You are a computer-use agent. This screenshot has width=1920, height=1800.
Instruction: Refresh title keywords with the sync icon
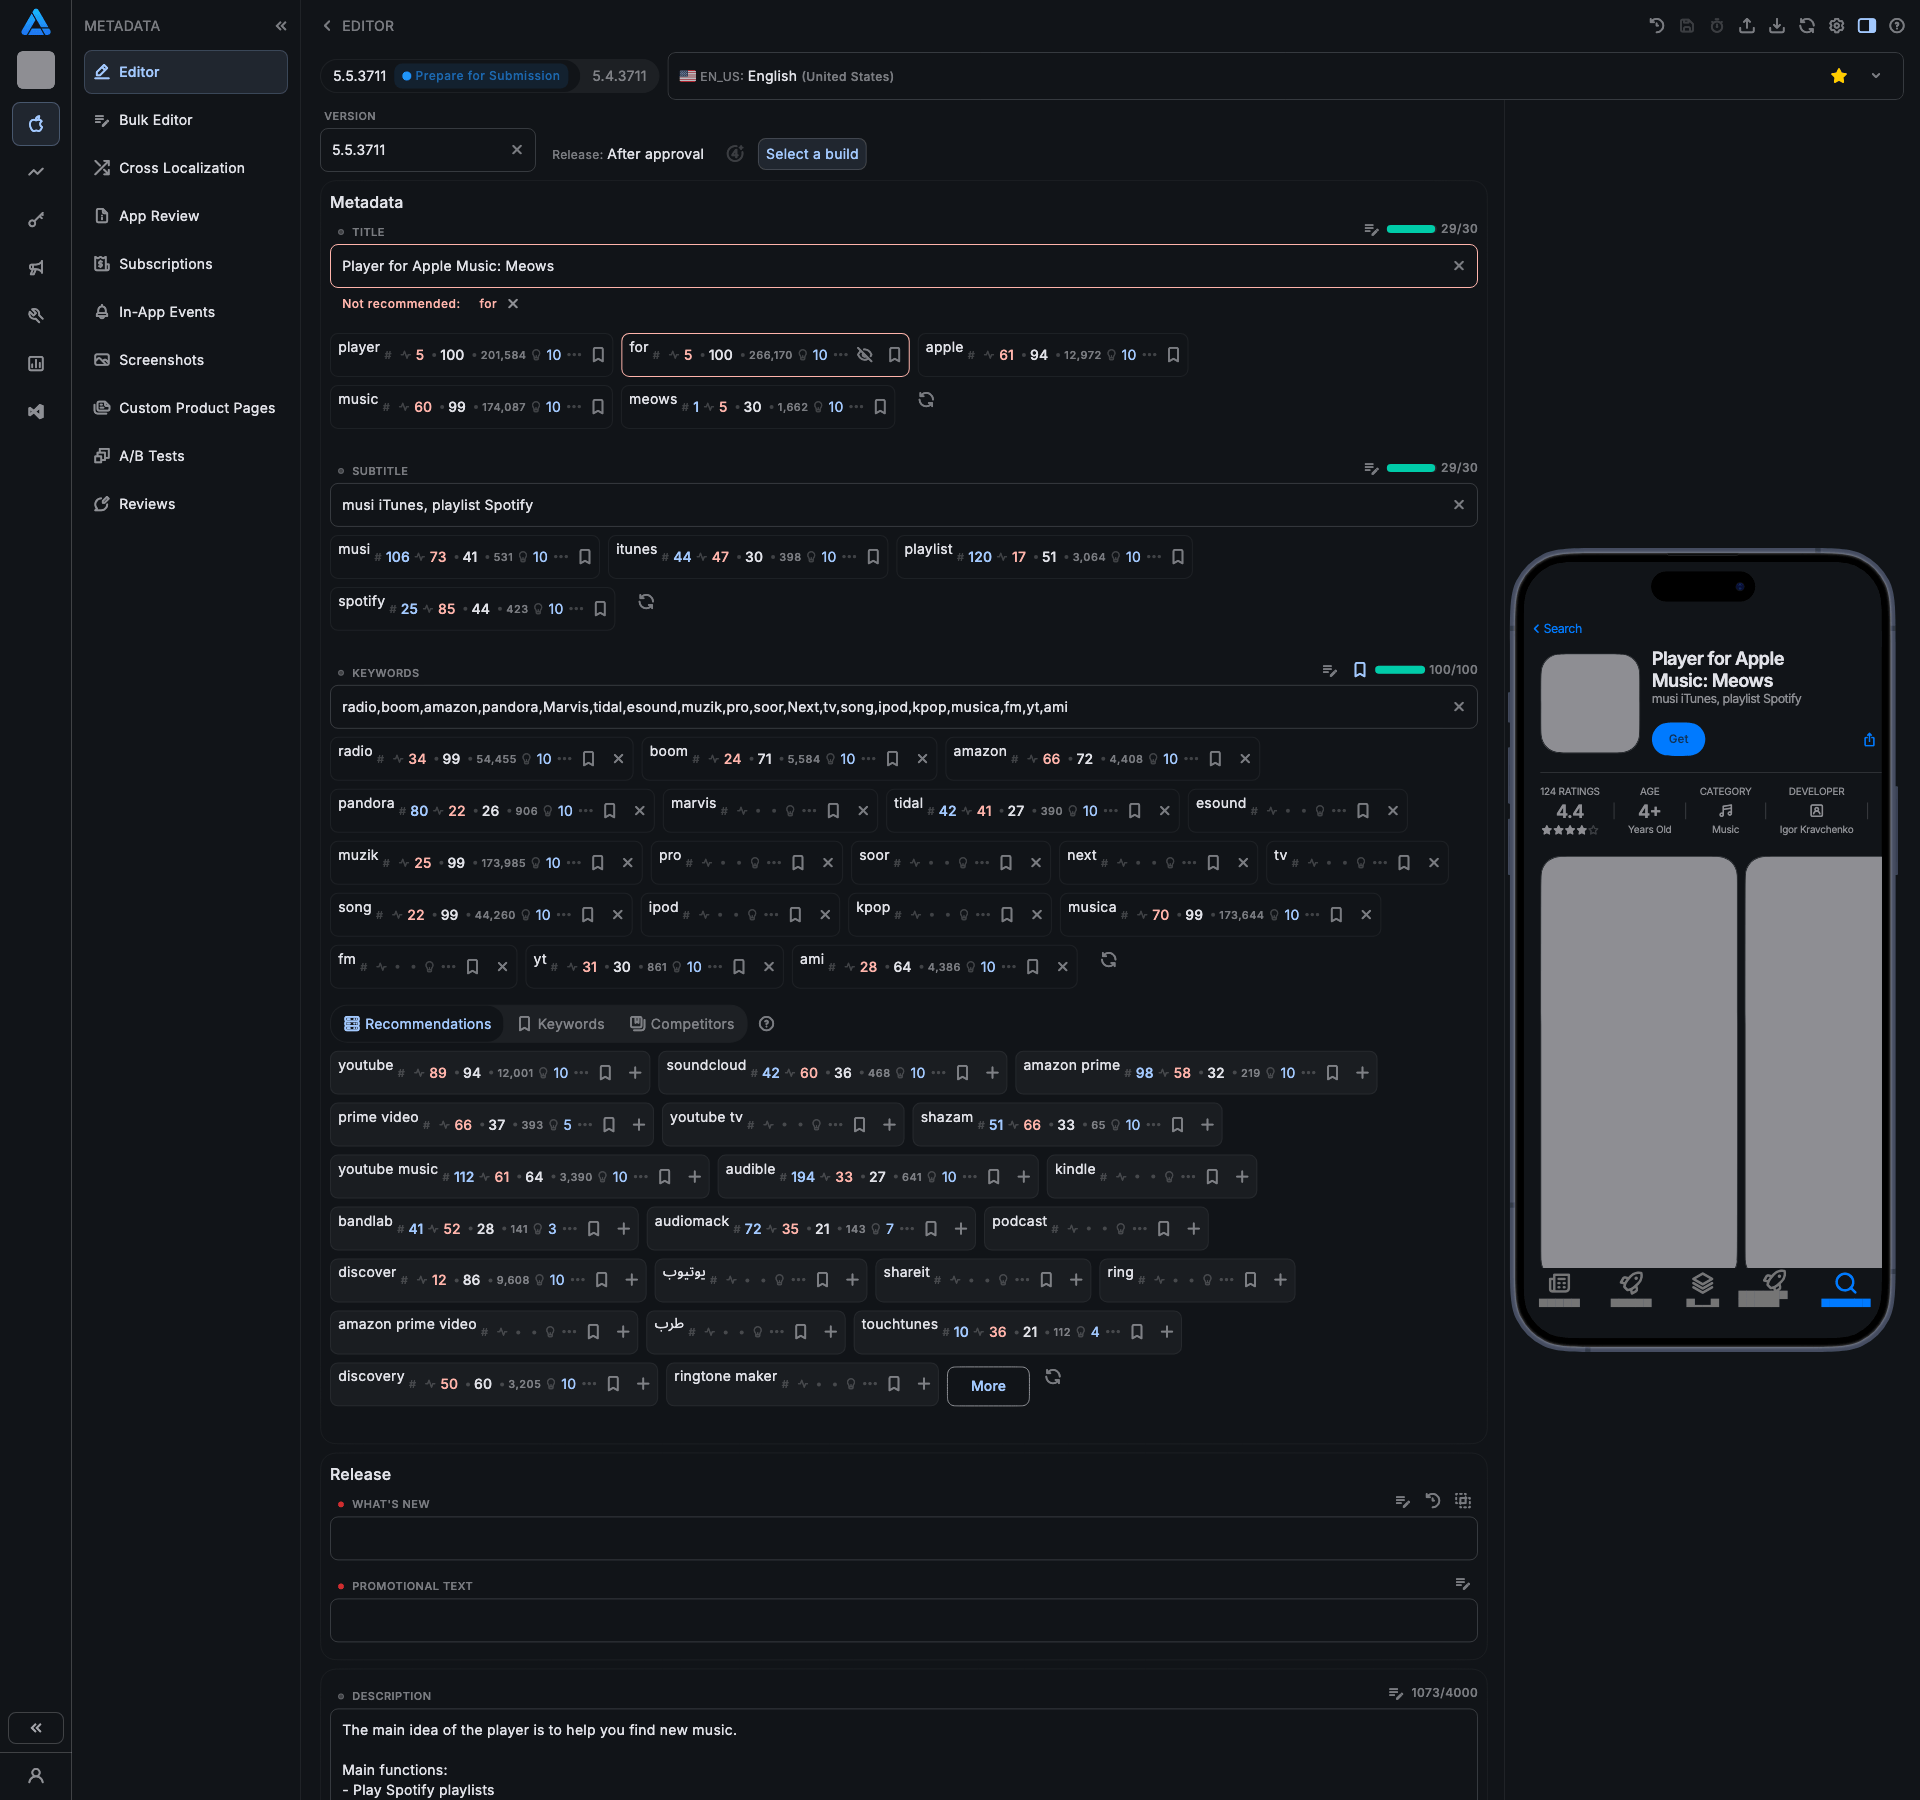tap(926, 400)
